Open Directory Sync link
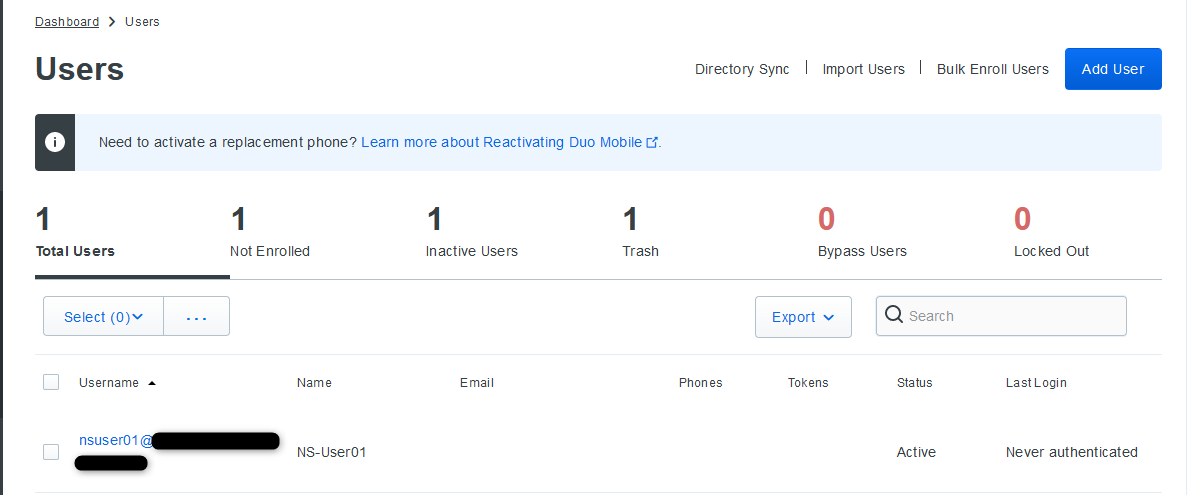This screenshot has width=1191, height=495. [x=742, y=69]
